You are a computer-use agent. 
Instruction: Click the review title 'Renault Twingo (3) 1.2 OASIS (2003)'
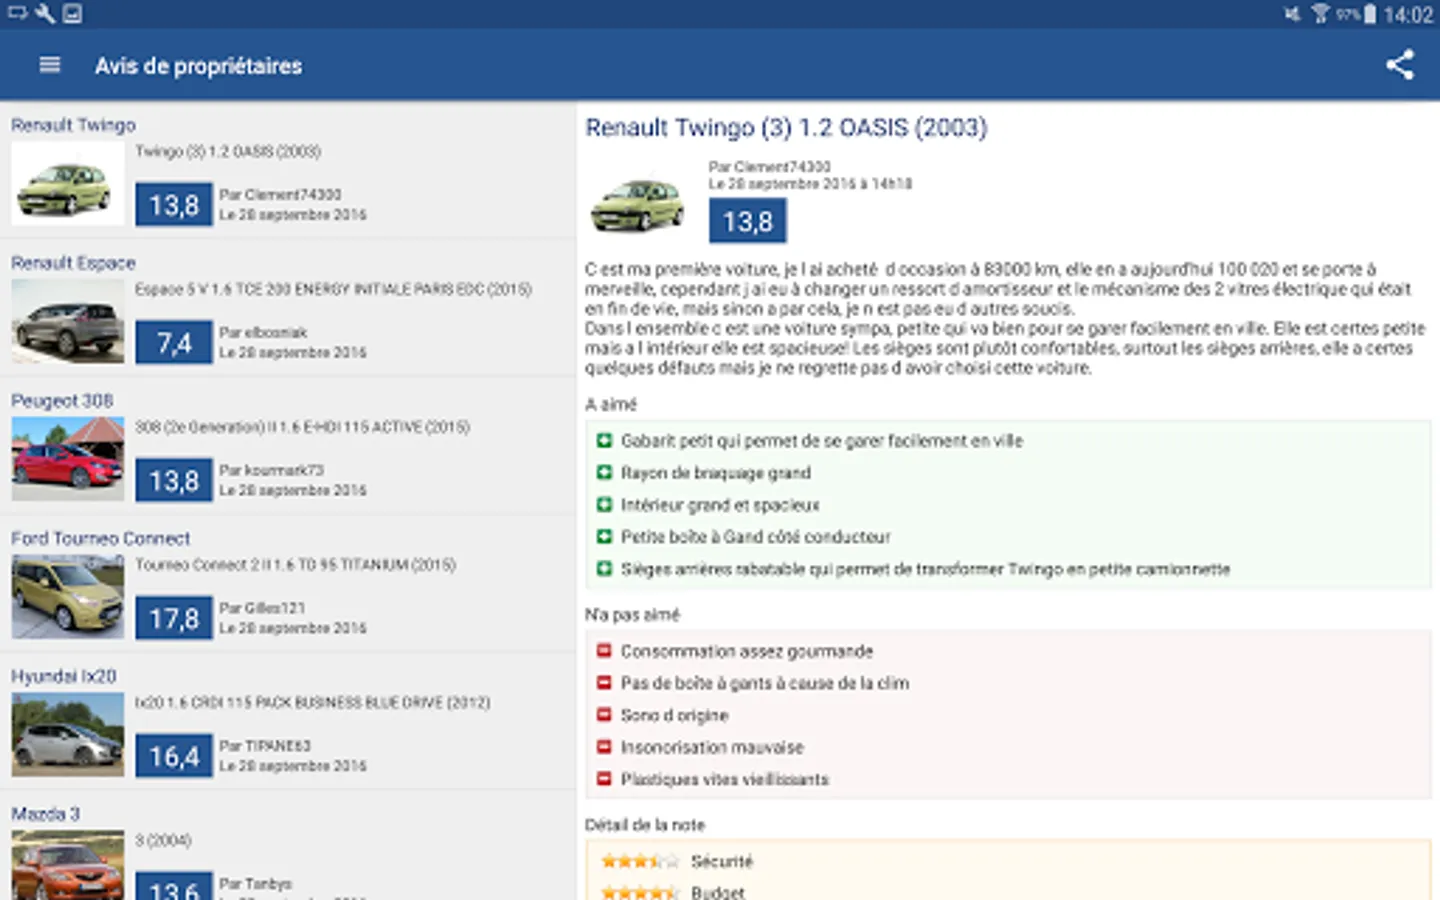[x=786, y=128]
